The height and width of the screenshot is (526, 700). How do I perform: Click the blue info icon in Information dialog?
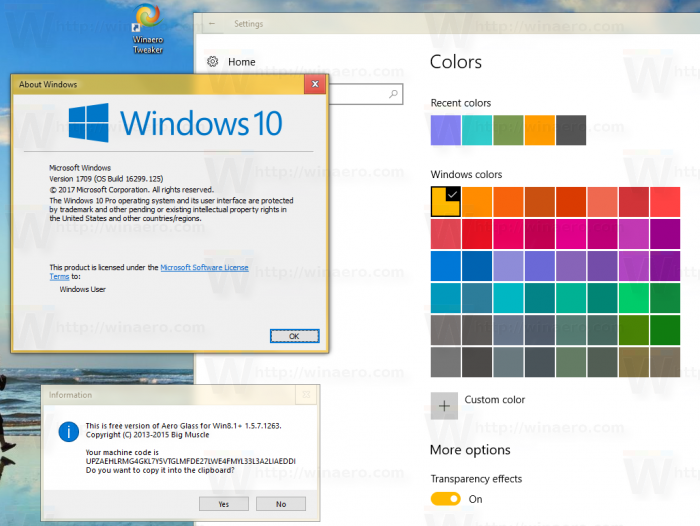pyautogui.click(x=69, y=431)
